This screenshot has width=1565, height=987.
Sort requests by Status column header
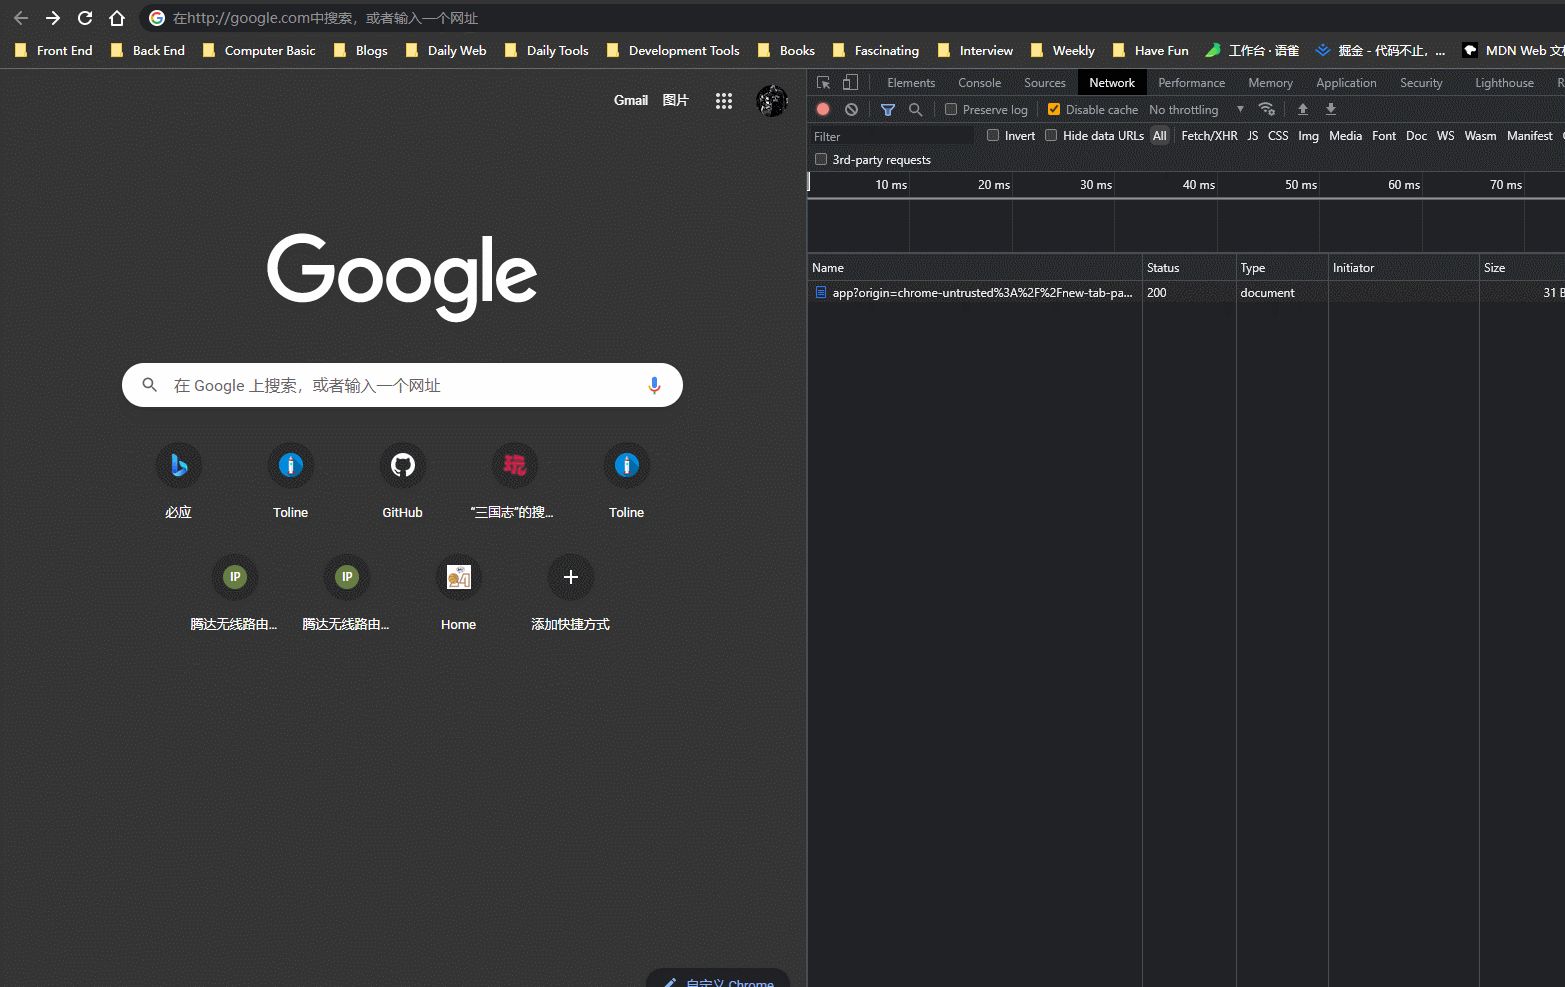[1189, 268]
